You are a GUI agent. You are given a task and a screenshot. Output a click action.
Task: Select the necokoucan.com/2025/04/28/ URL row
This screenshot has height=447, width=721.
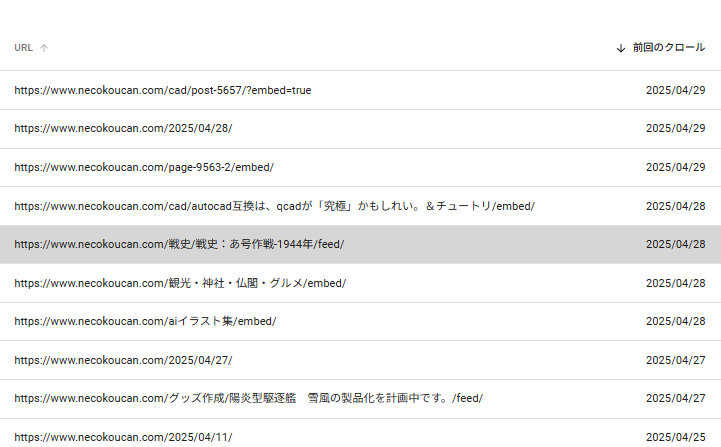coord(360,129)
